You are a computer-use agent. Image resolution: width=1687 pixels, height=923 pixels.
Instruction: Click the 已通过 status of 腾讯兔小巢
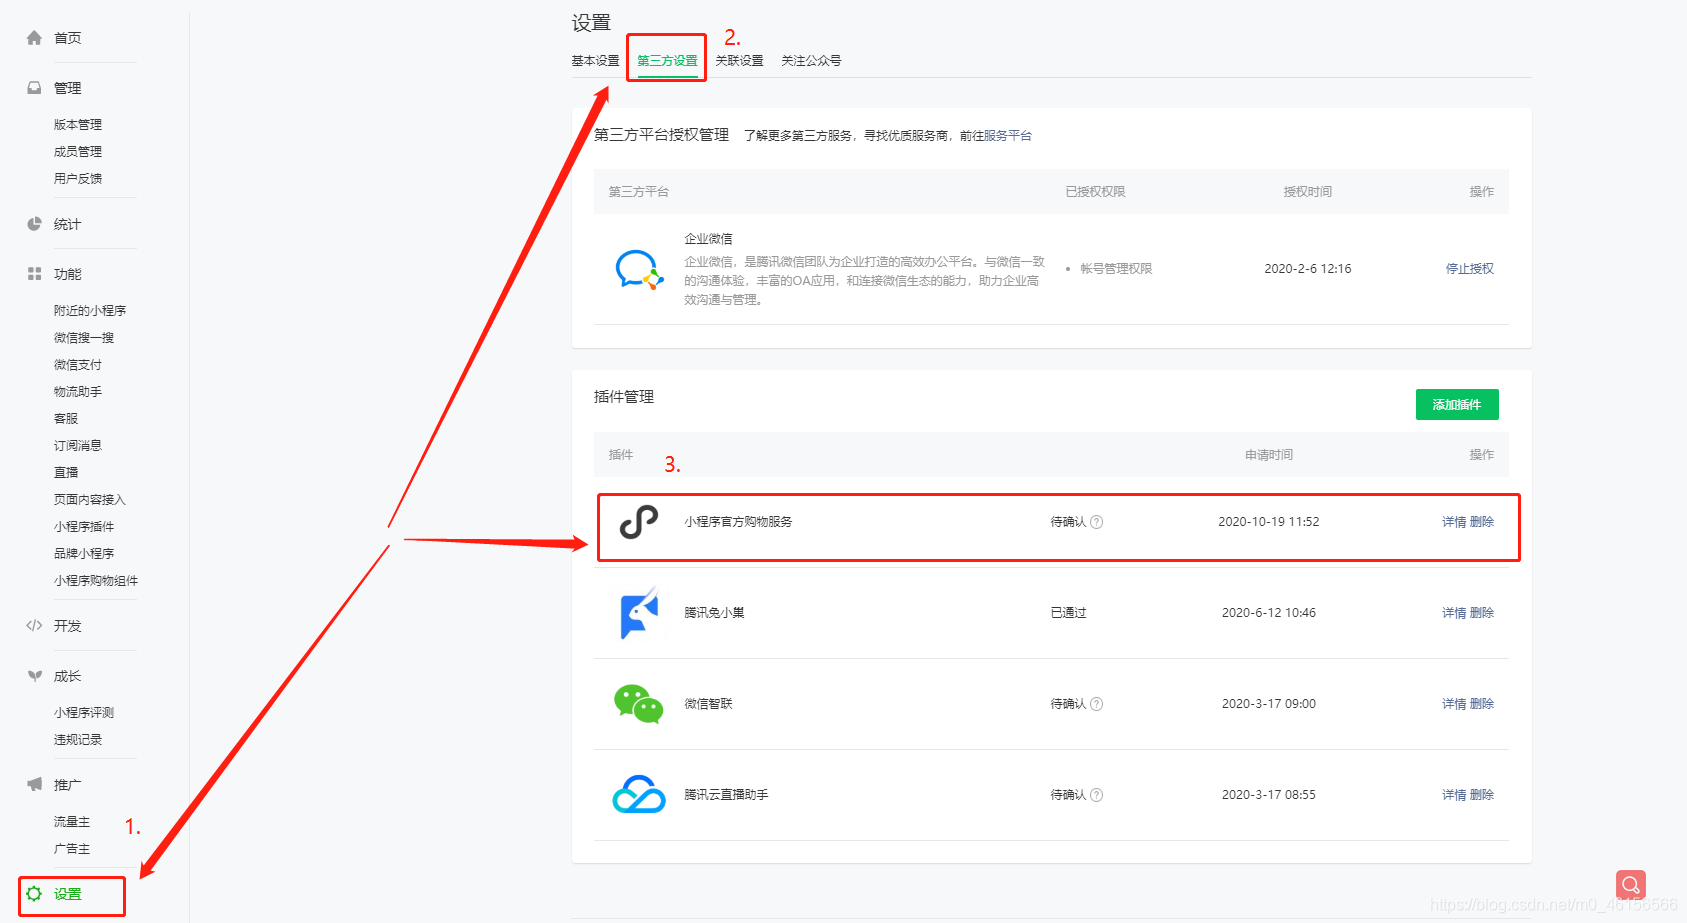tap(1068, 613)
